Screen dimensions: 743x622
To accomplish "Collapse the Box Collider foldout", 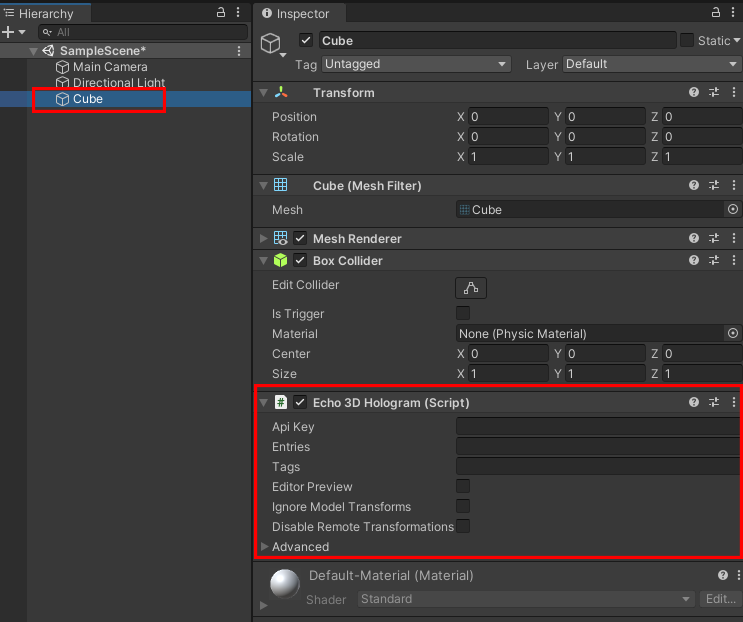I will point(264,261).
